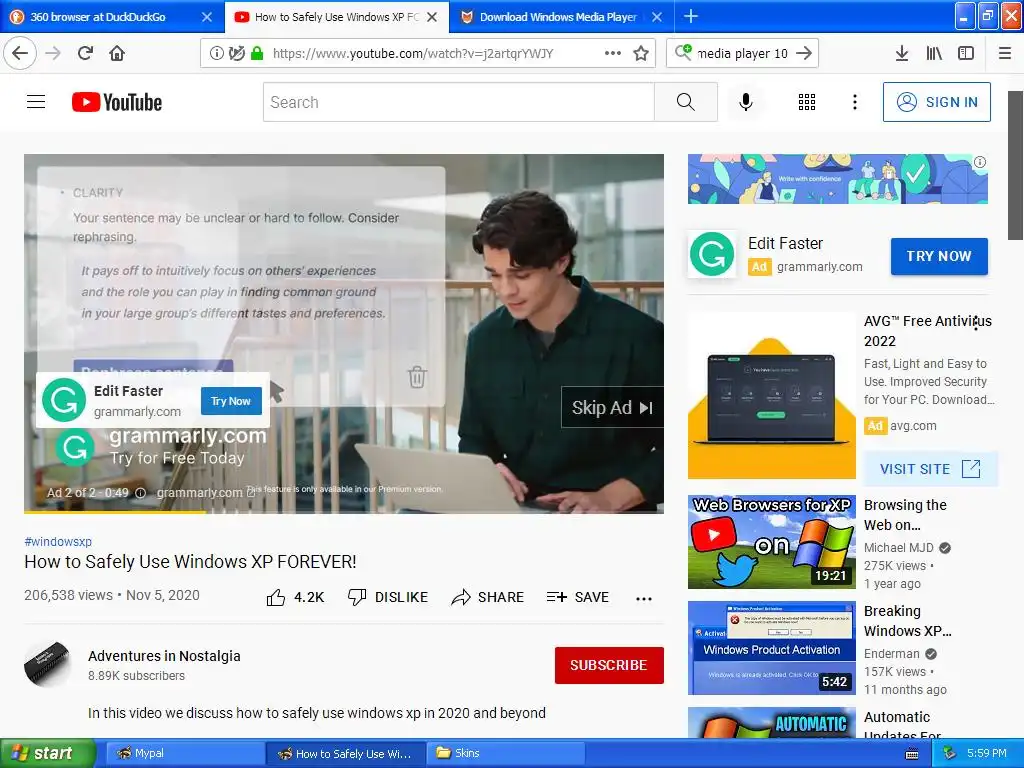
Task: Reload the current page
Action: click(x=85, y=53)
